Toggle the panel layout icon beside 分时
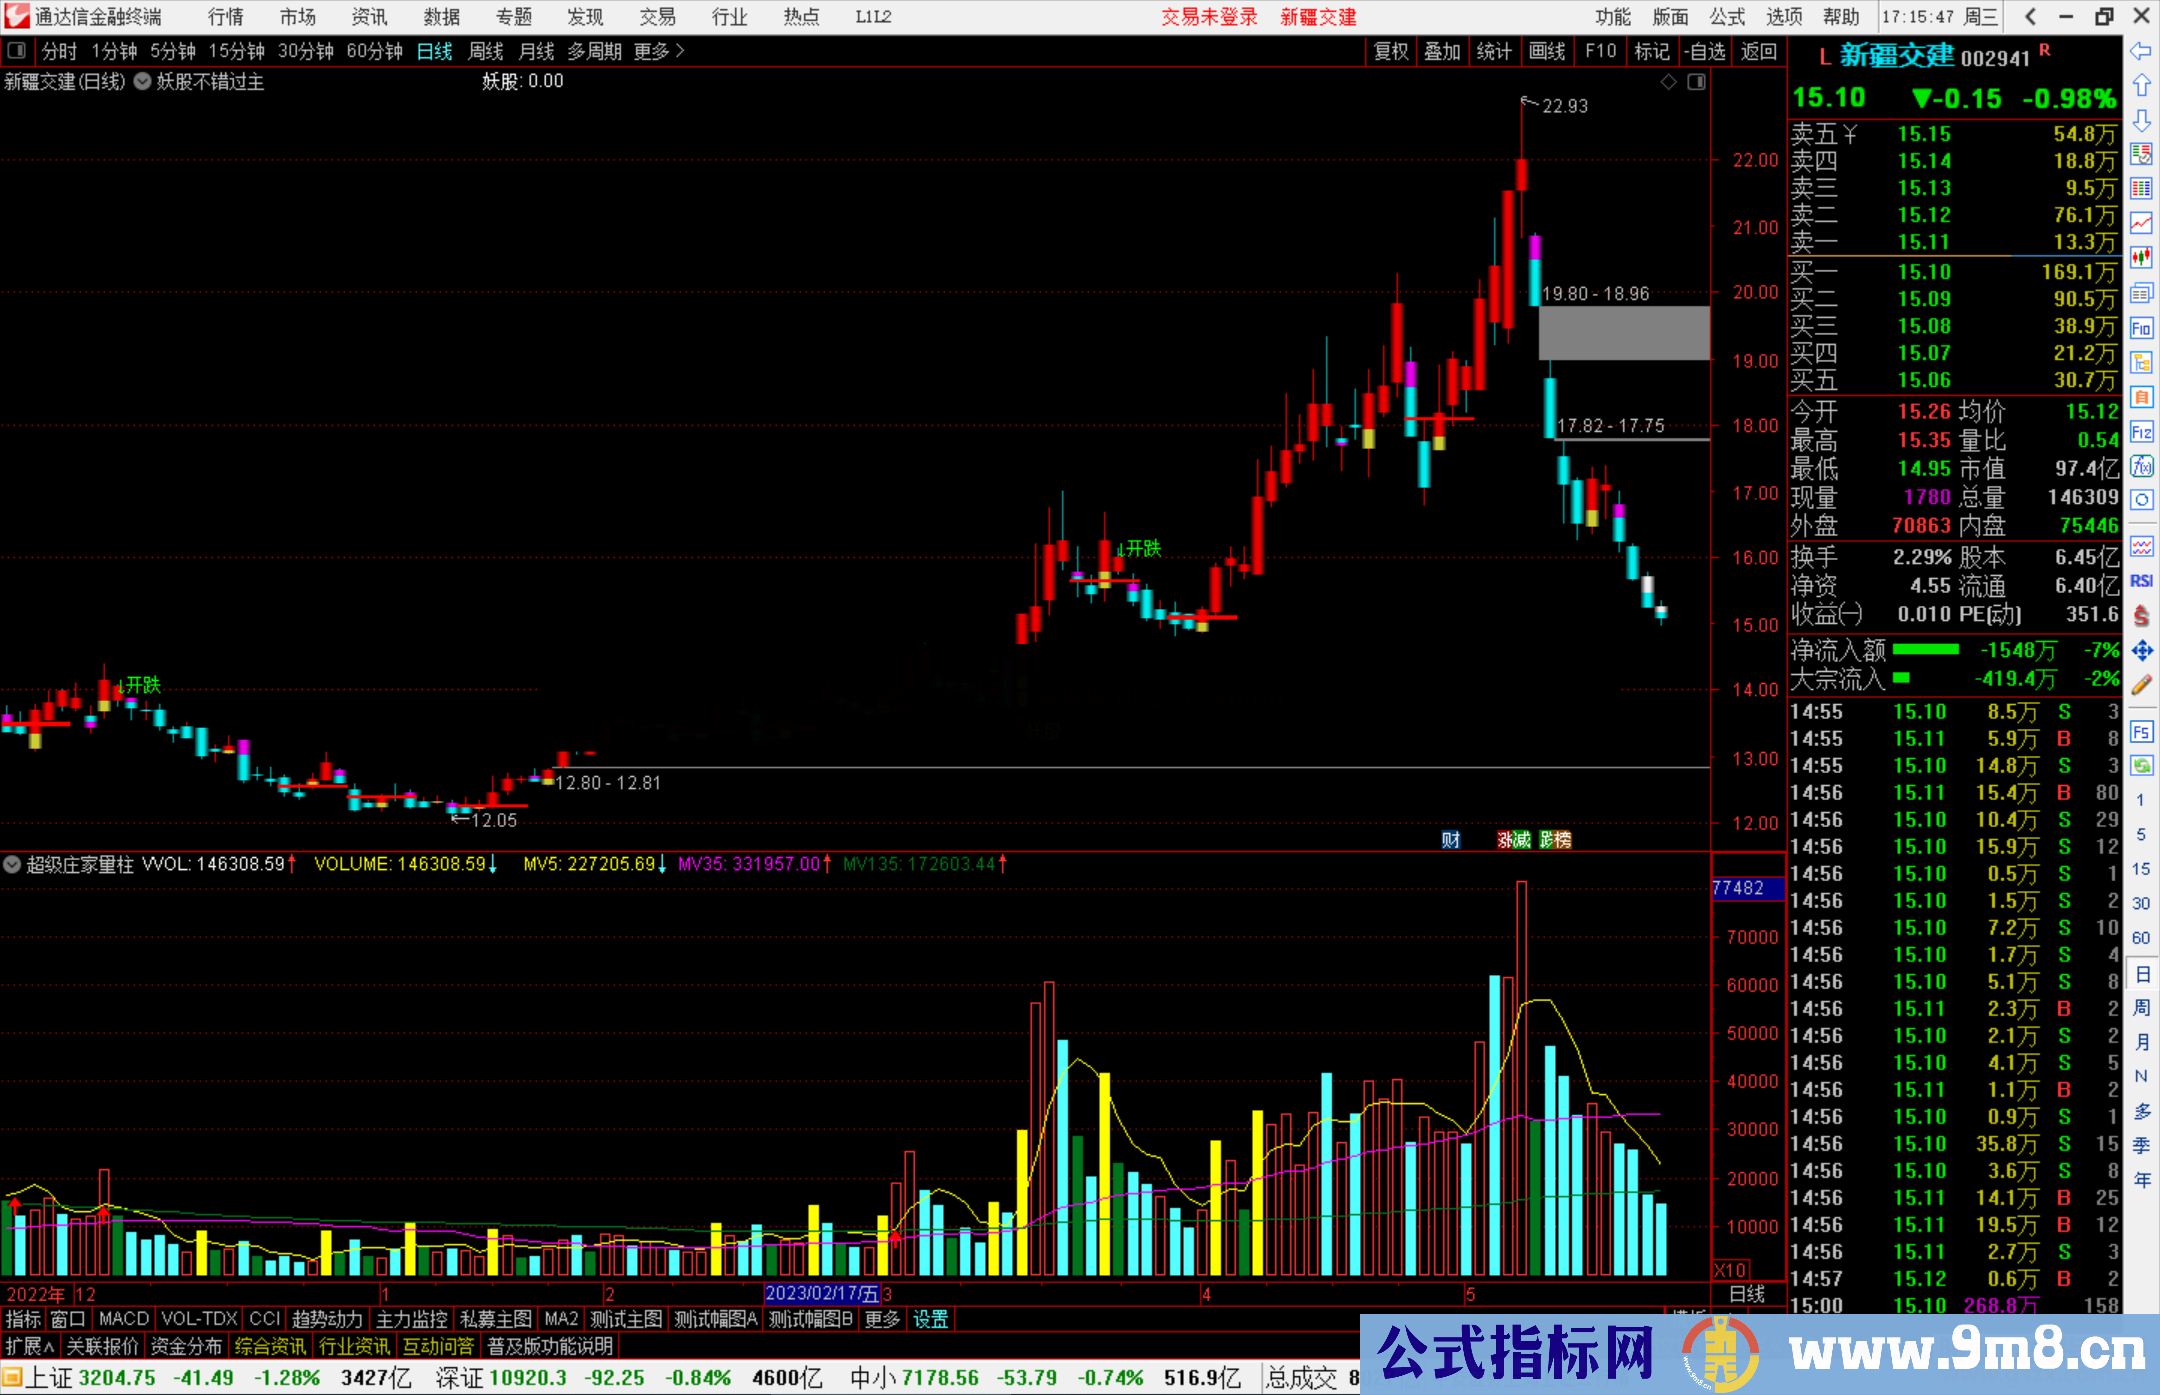Screen dimensions: 2160x1395 [16, 51]
